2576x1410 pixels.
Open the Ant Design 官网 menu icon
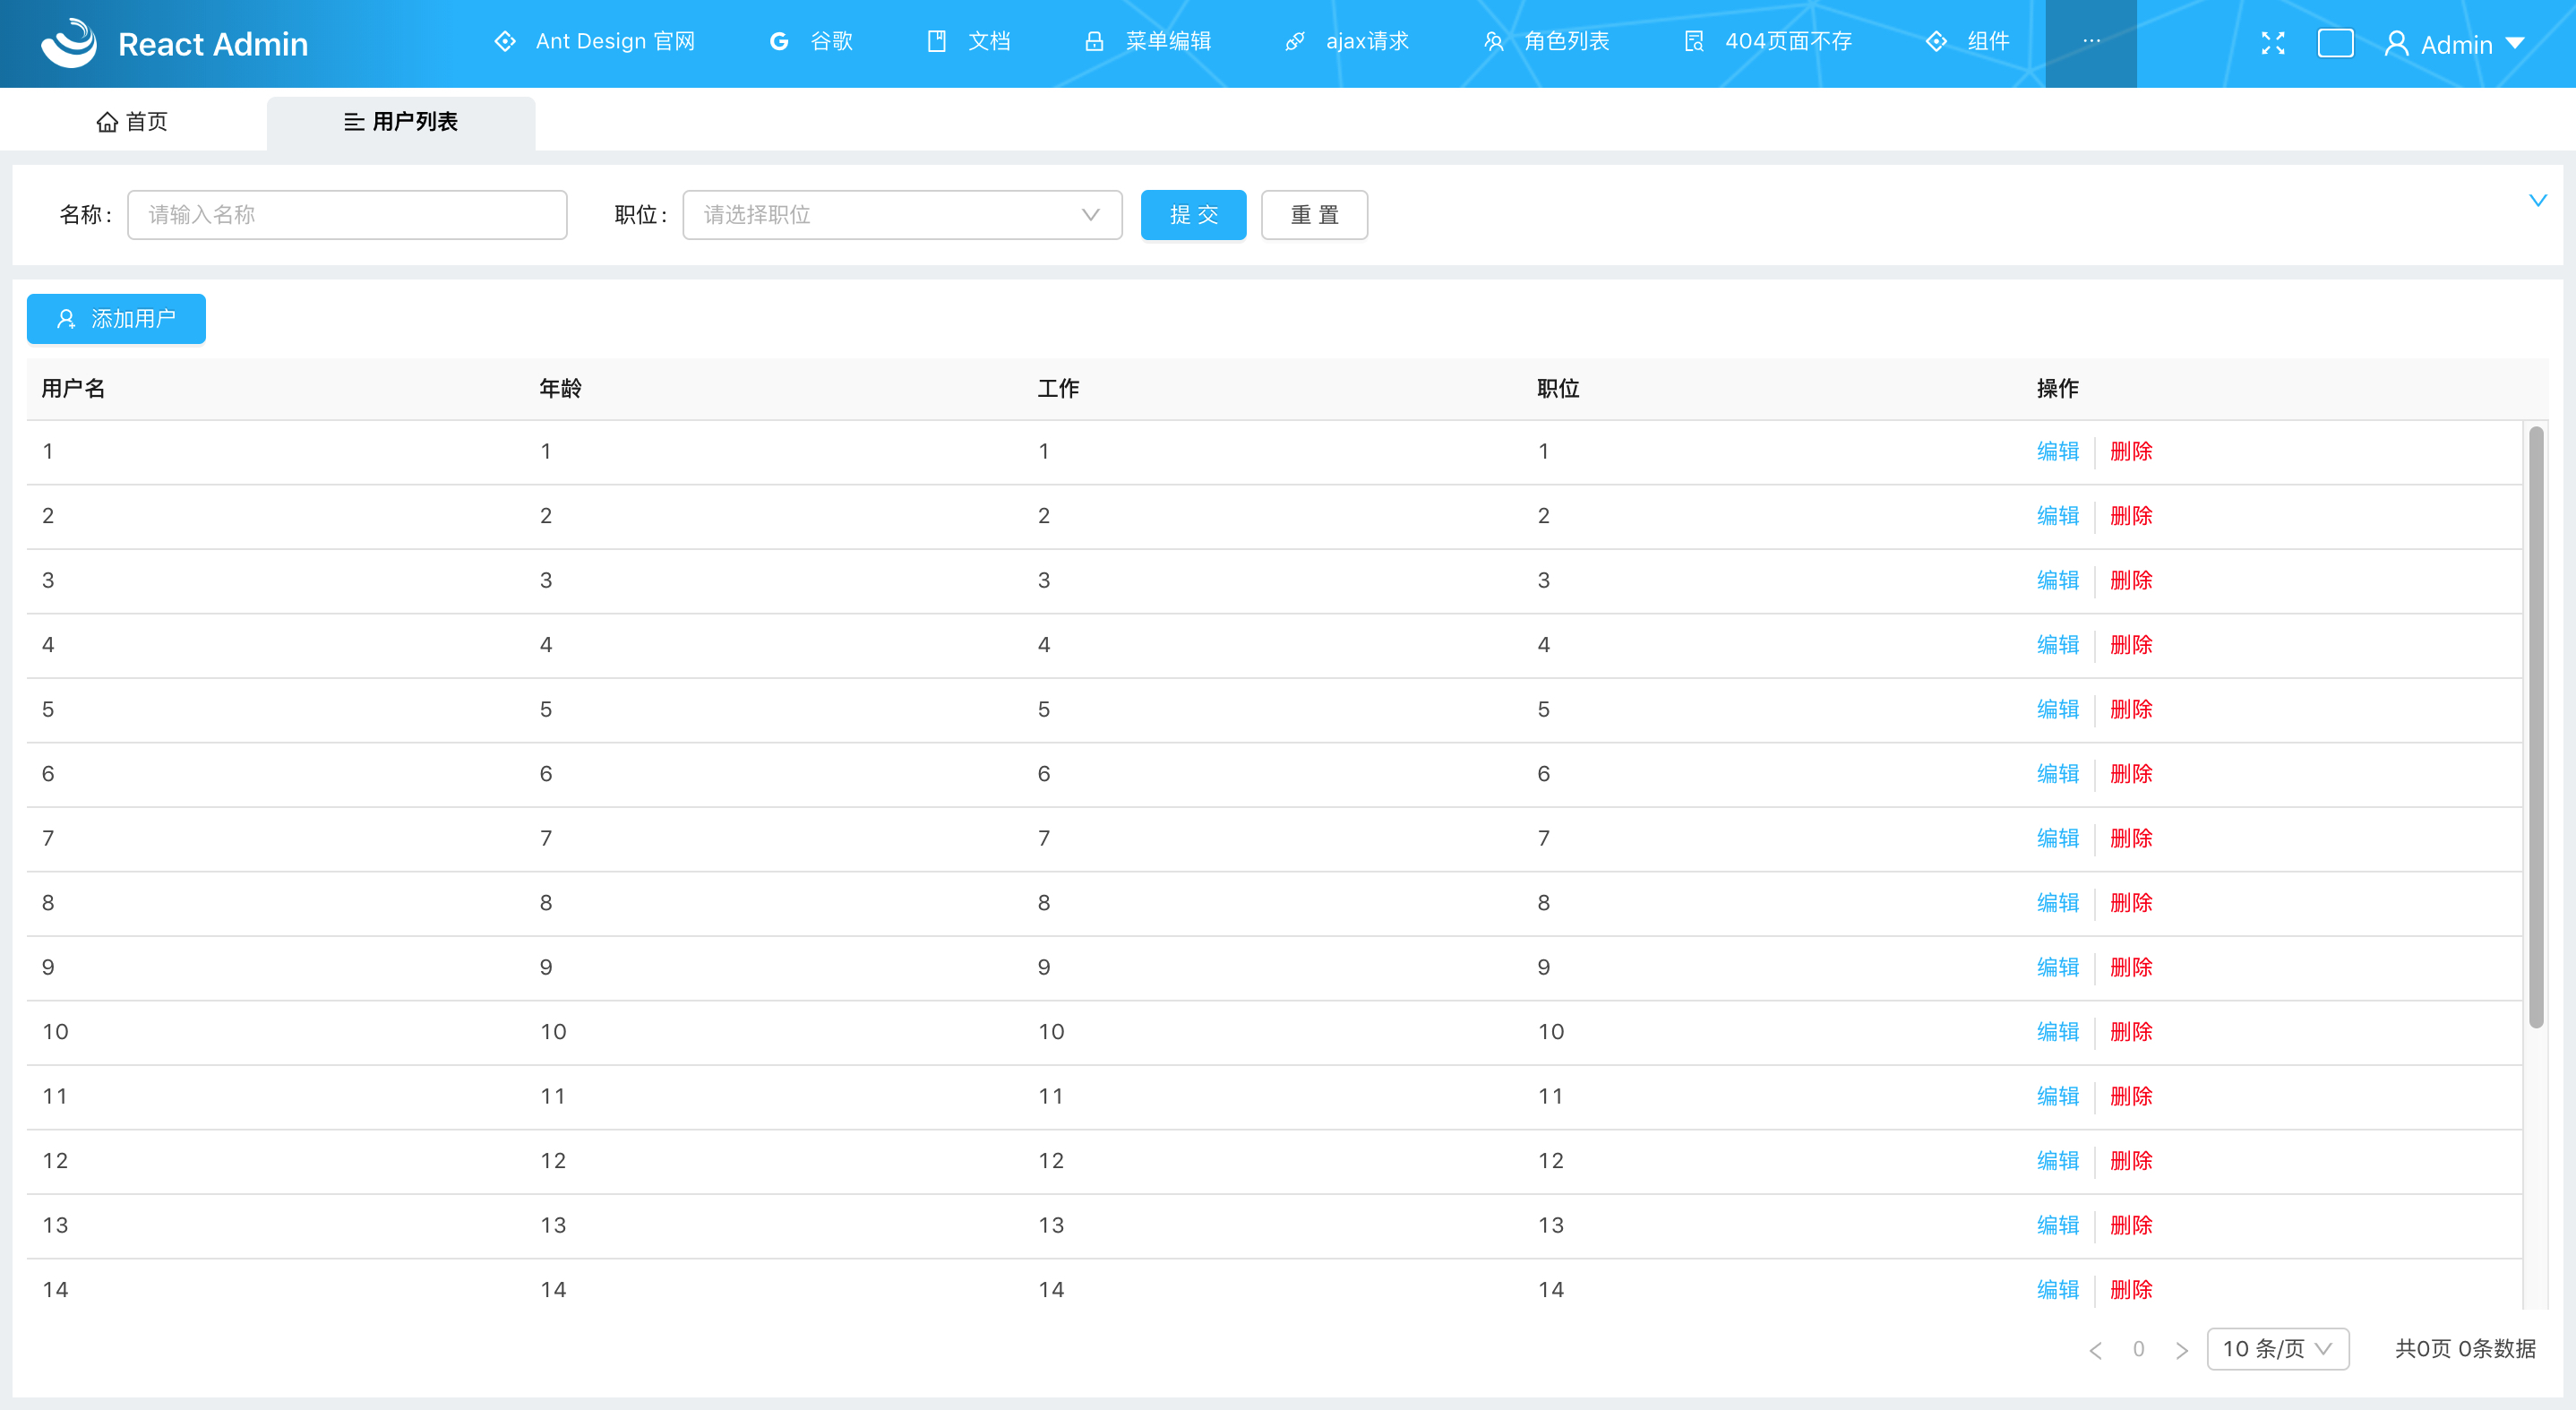pyautogui.click(x=505, y=41)
